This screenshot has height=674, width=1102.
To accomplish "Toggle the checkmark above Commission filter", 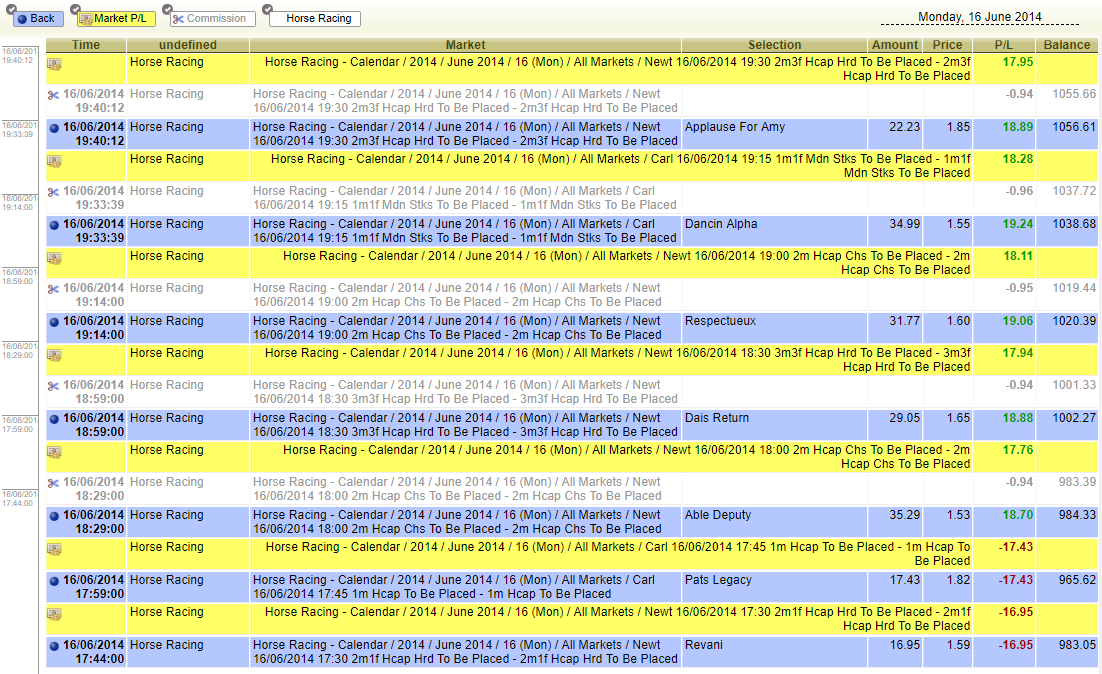I will coord(167,9).
